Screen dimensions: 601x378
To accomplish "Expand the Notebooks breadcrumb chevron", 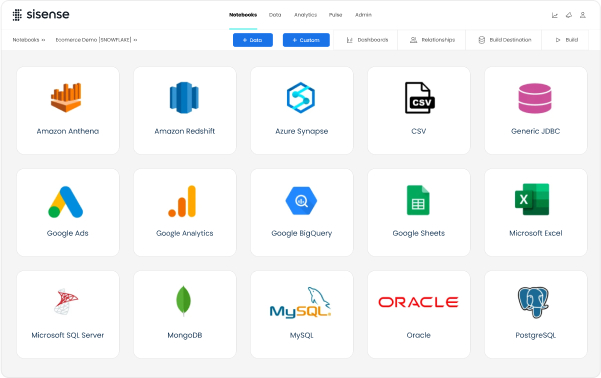I will (x=43, y=40).
